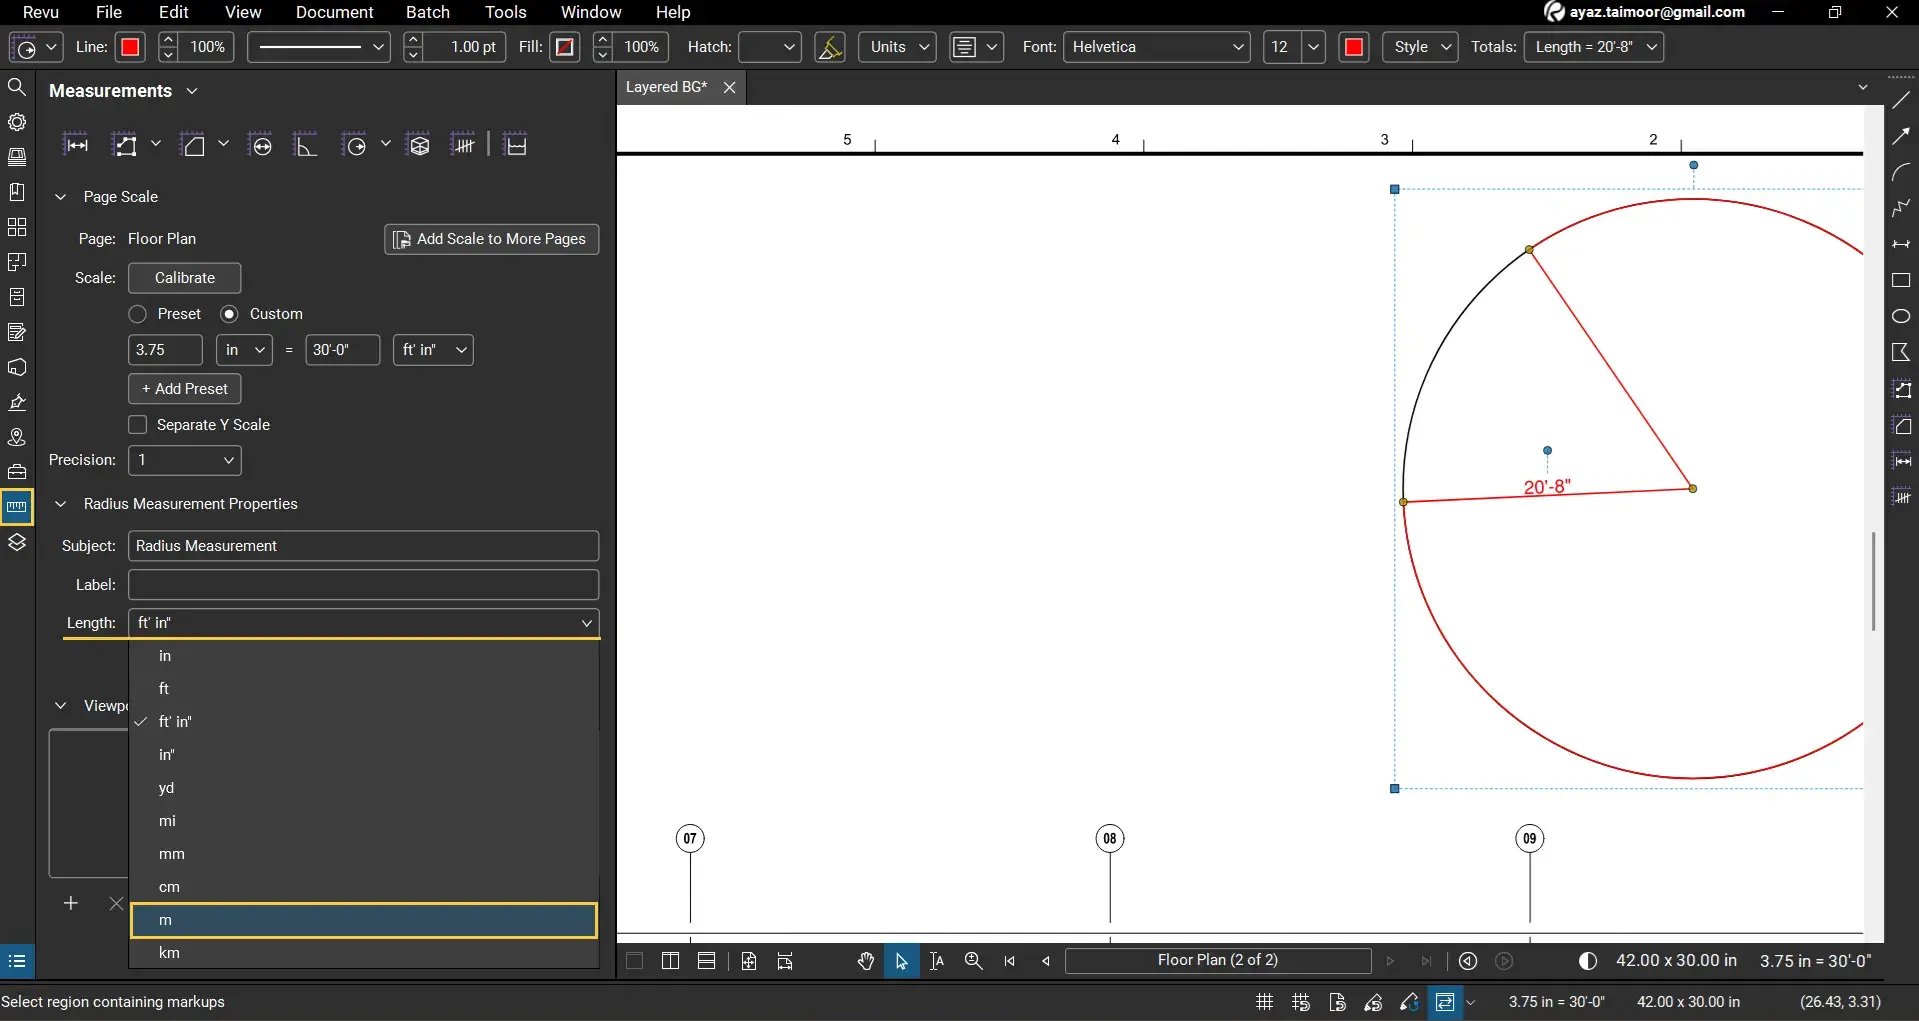Select the Length measurement tool

pyautogui.click(x=77, y=143)
